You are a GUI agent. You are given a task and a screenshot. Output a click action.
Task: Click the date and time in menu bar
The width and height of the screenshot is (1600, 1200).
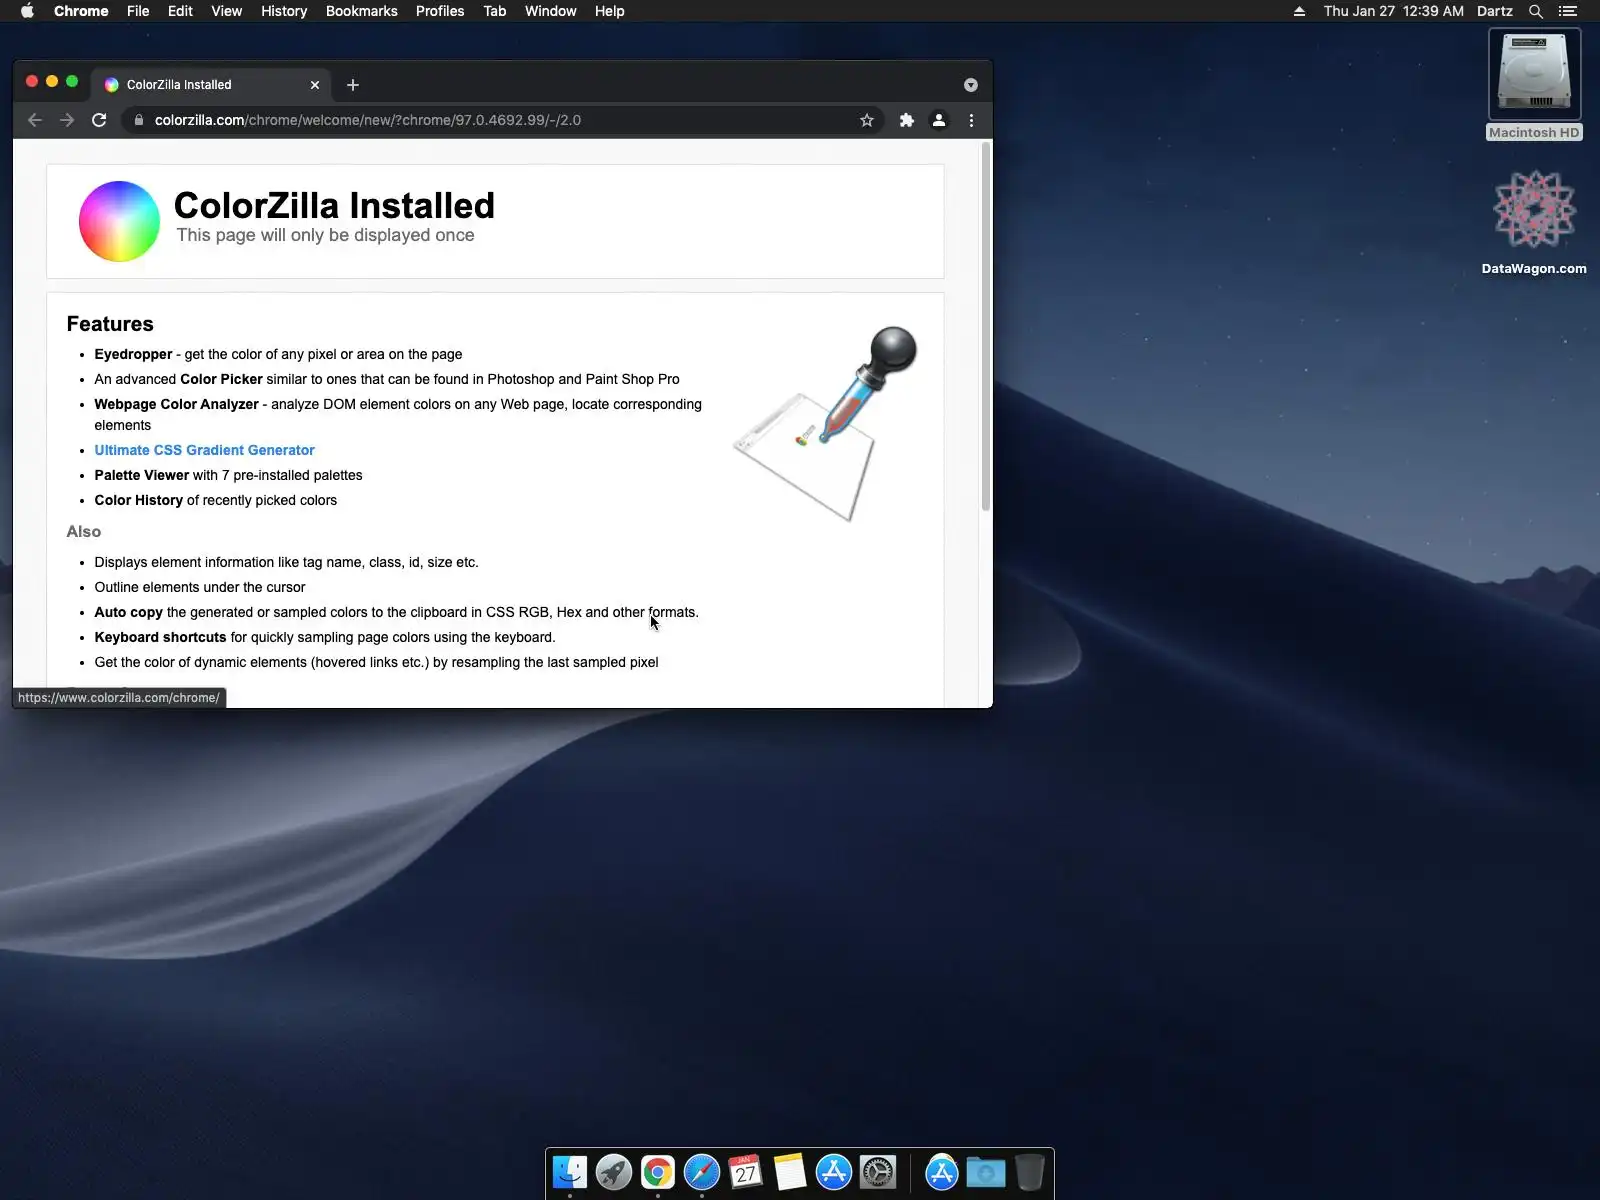click(x=1393, y=11)
